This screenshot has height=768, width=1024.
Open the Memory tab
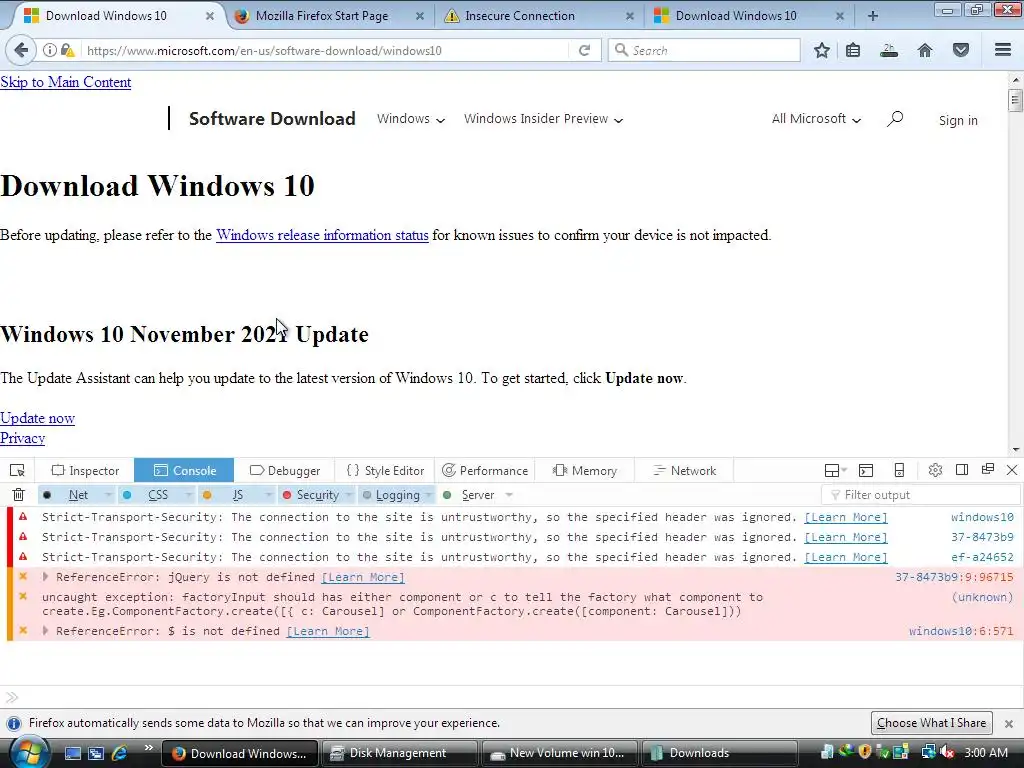coord(584,470)
